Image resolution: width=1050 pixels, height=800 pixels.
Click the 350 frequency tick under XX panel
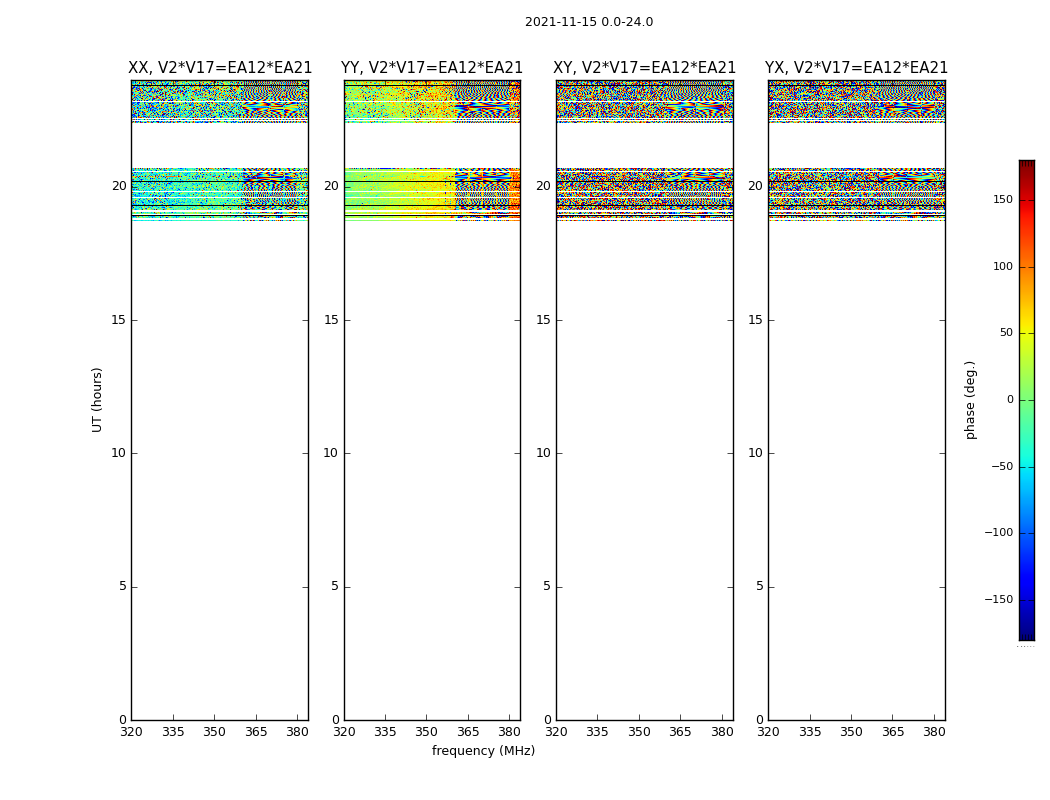point(214,732)
